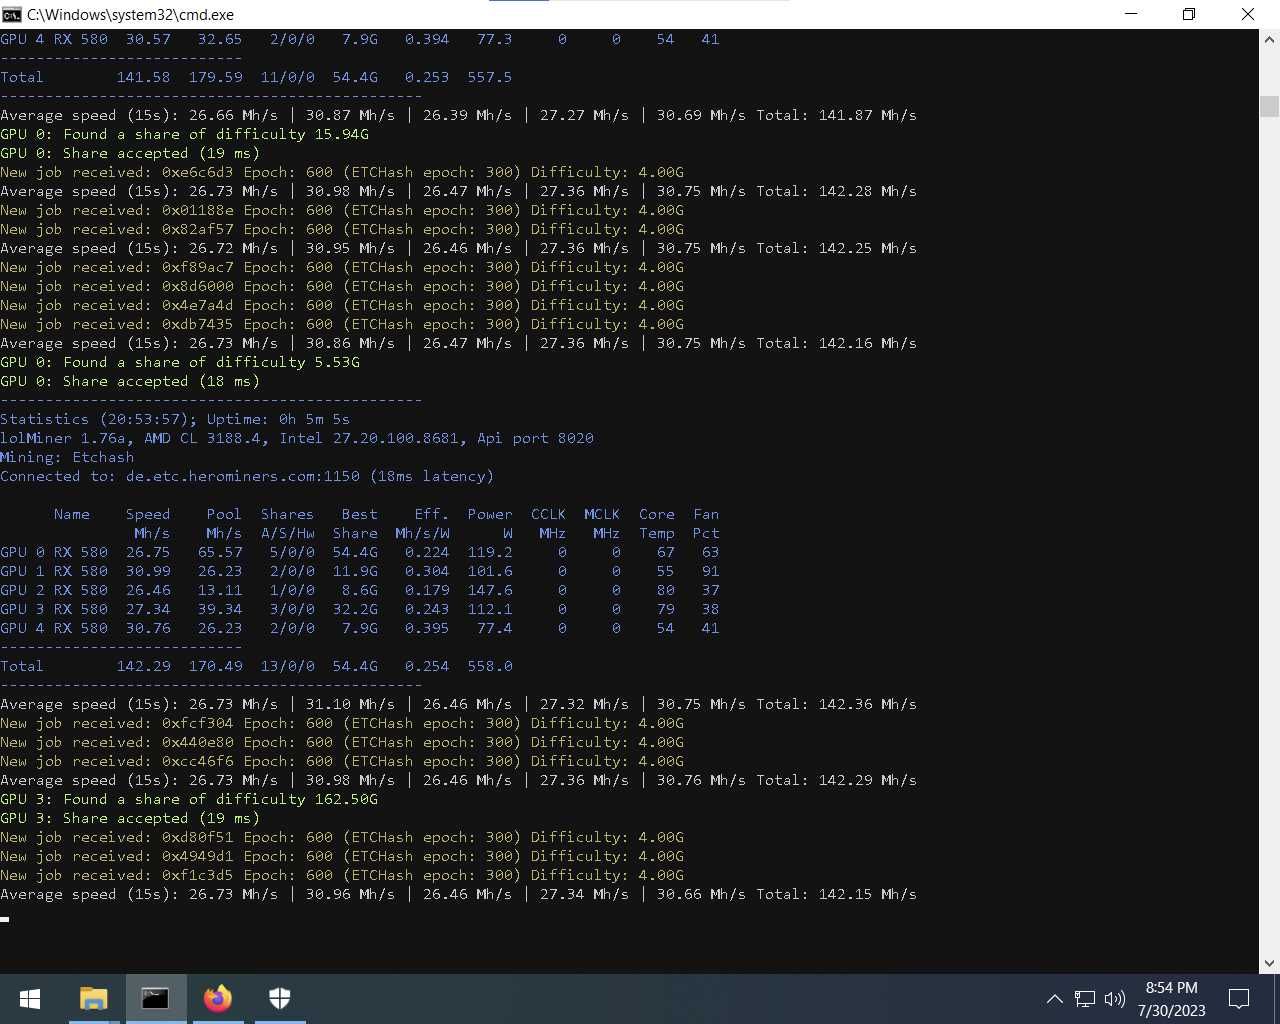Viewport: 1280px width, 1024px height.
Task: Click the 'GPU 3 RX 580' row name
Action: pos(54,609)
